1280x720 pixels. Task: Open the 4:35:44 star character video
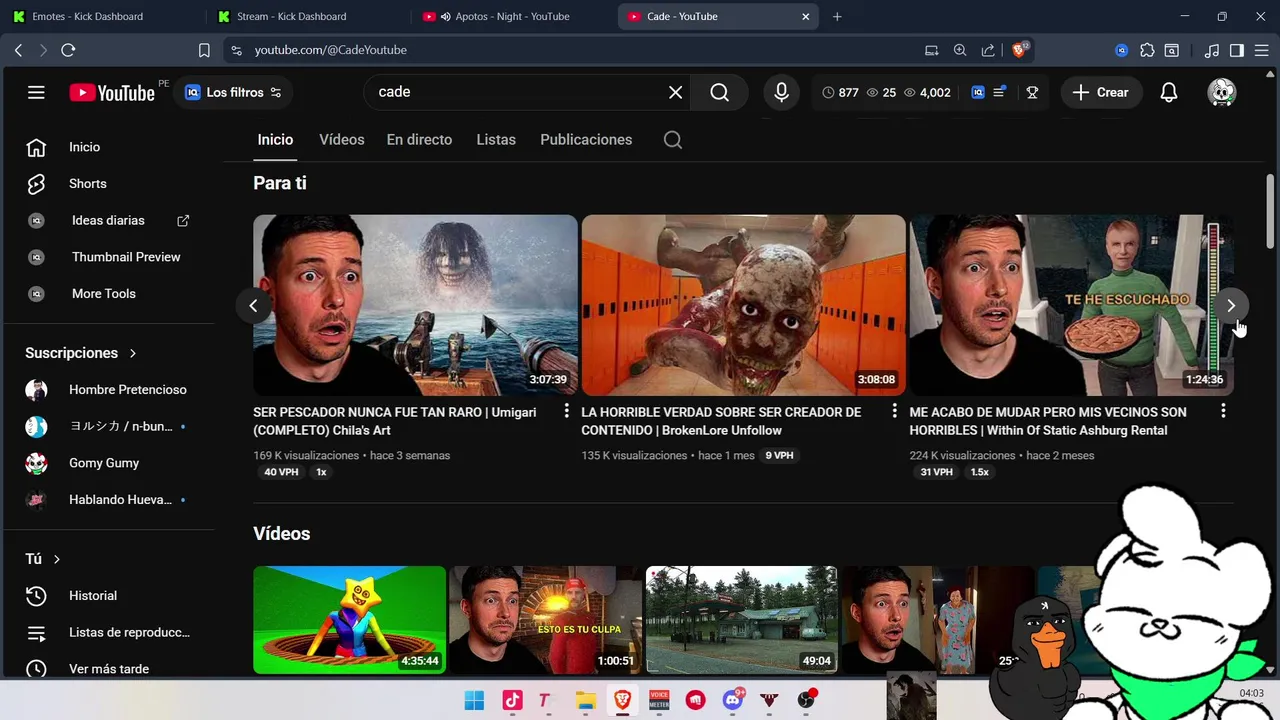pos(349,620)
